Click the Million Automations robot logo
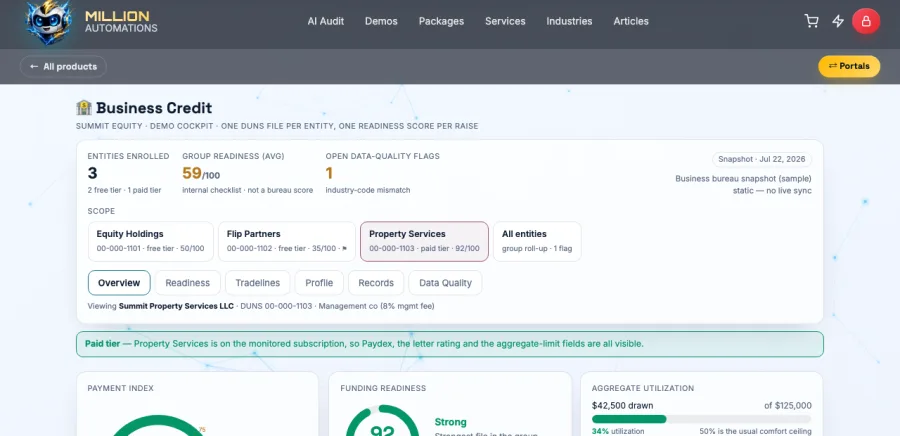900x436 pixels. (x=49, y=22)
